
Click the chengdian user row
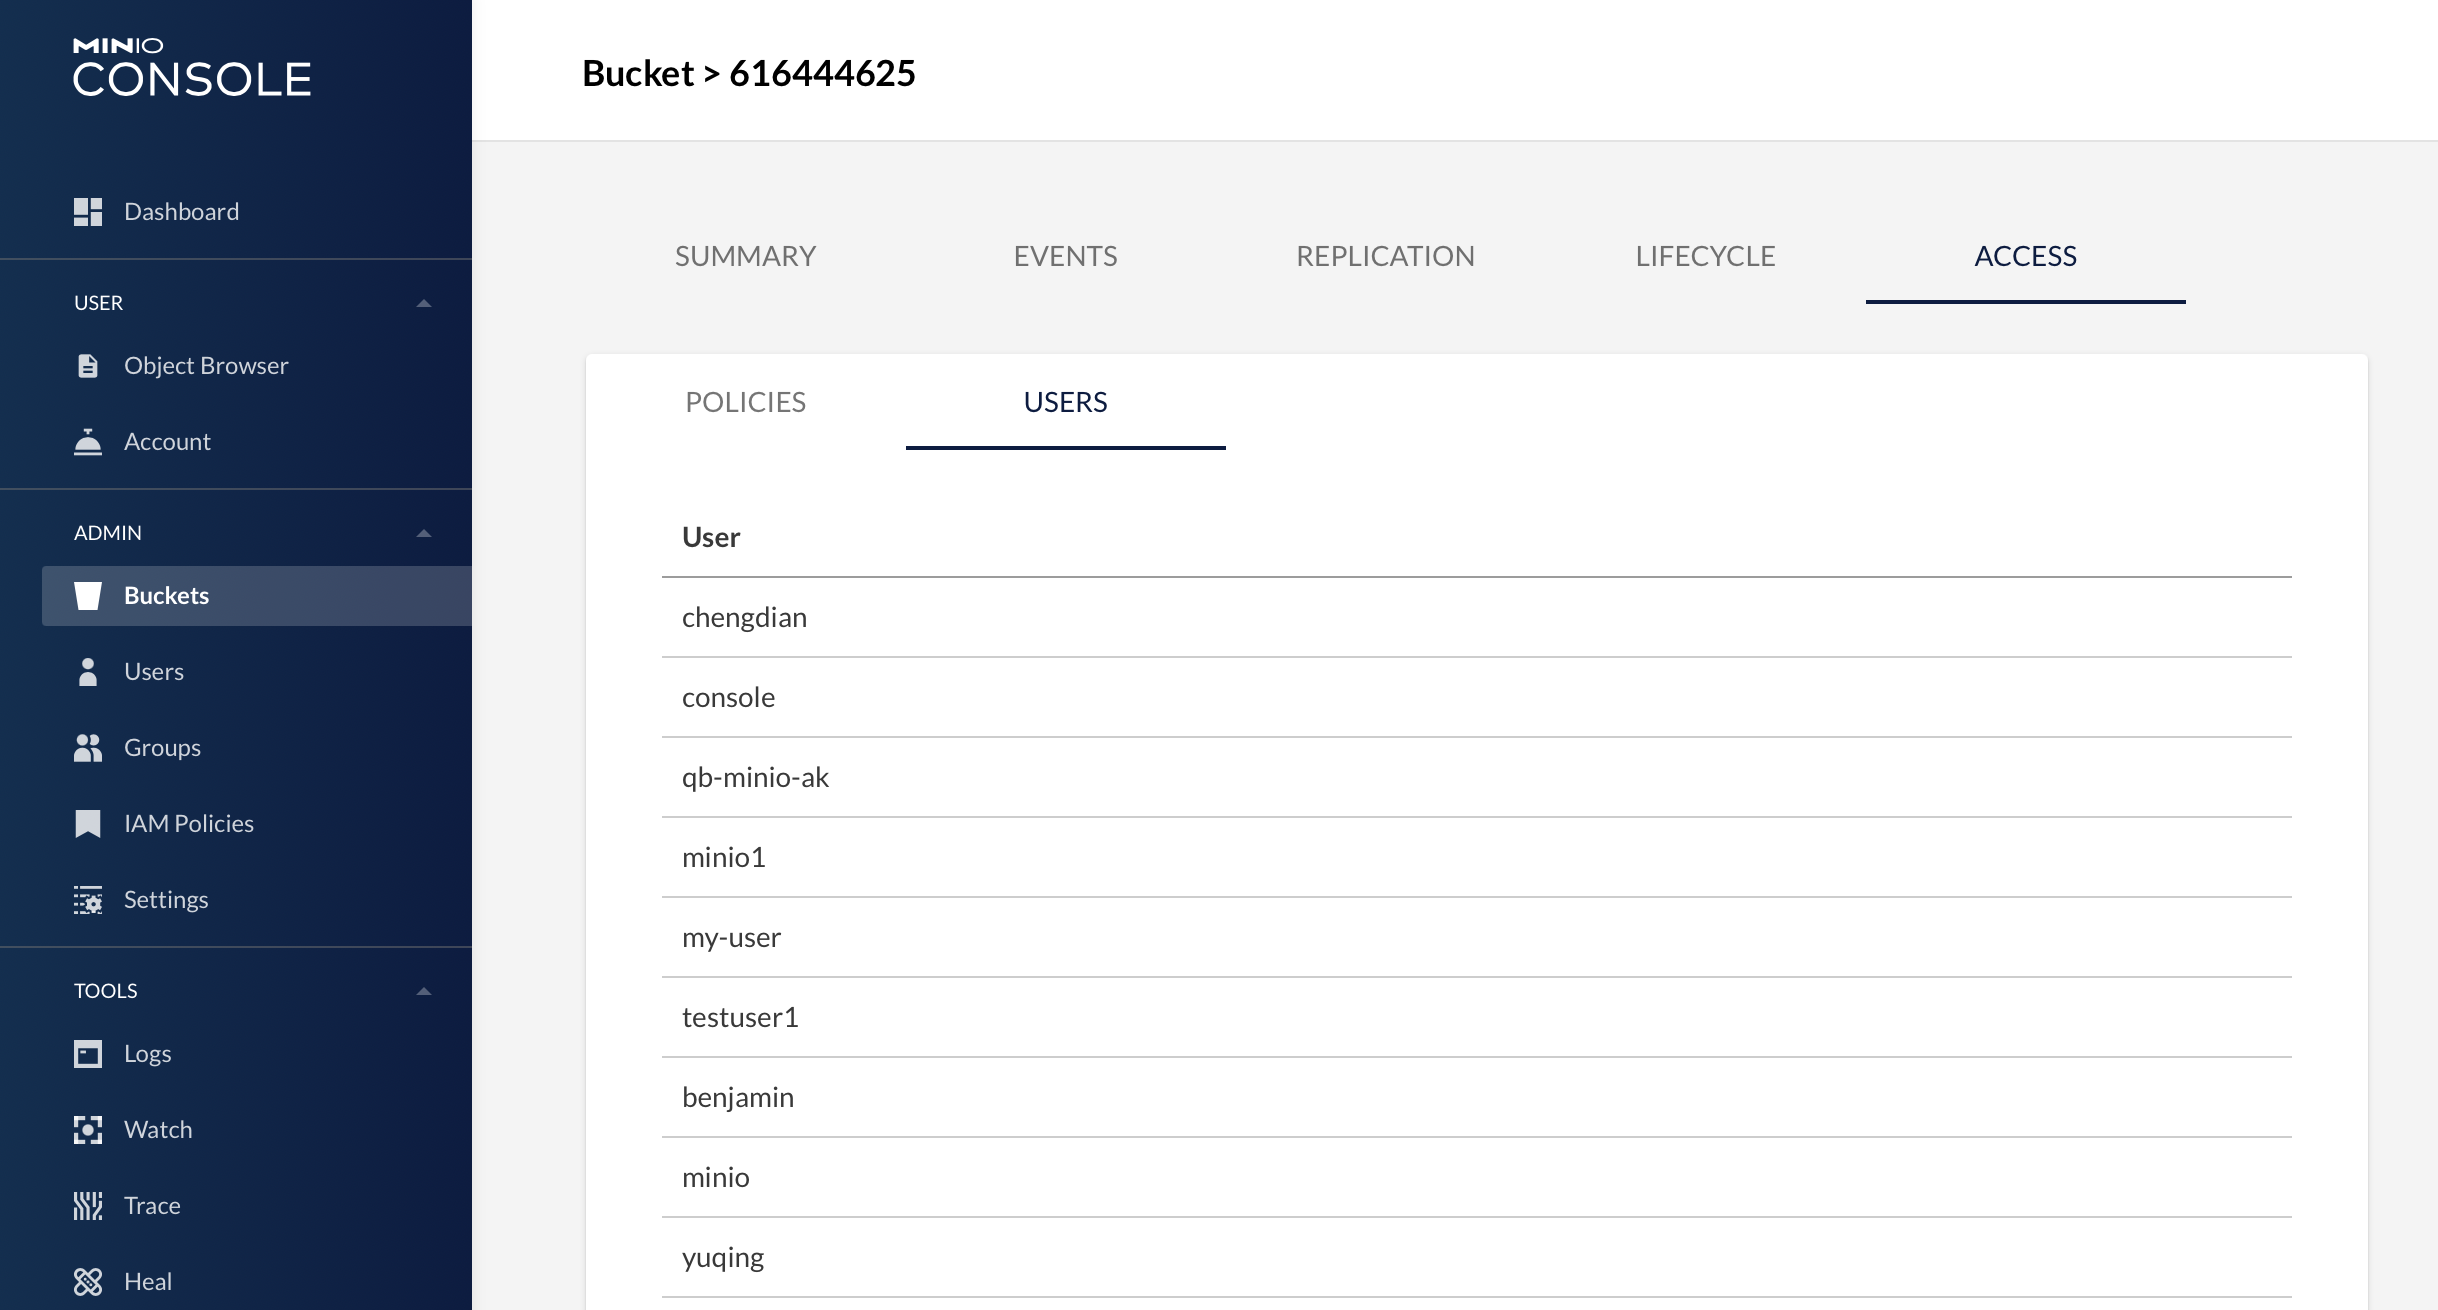[1477, 618]
